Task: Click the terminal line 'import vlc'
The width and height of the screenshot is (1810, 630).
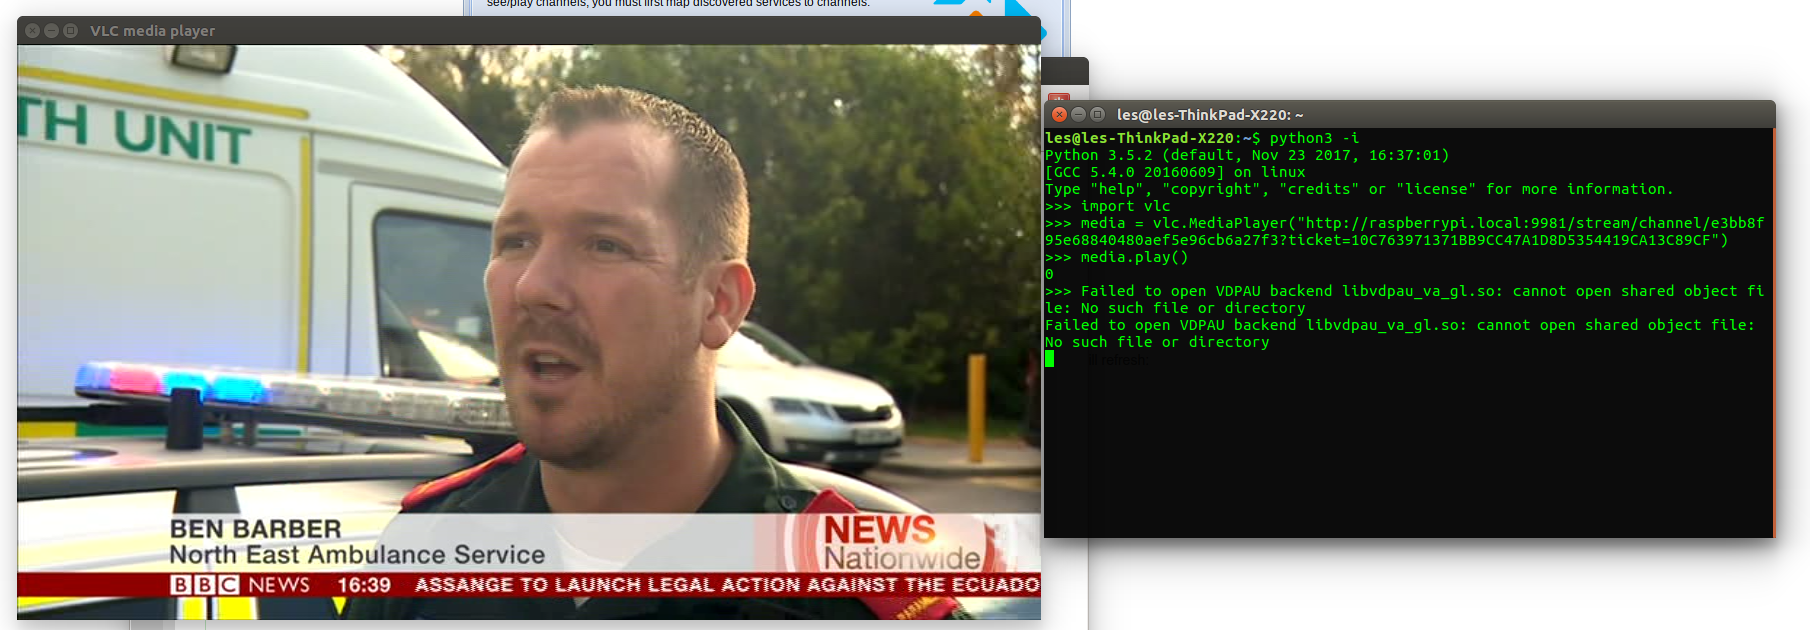Action: 1108,206
